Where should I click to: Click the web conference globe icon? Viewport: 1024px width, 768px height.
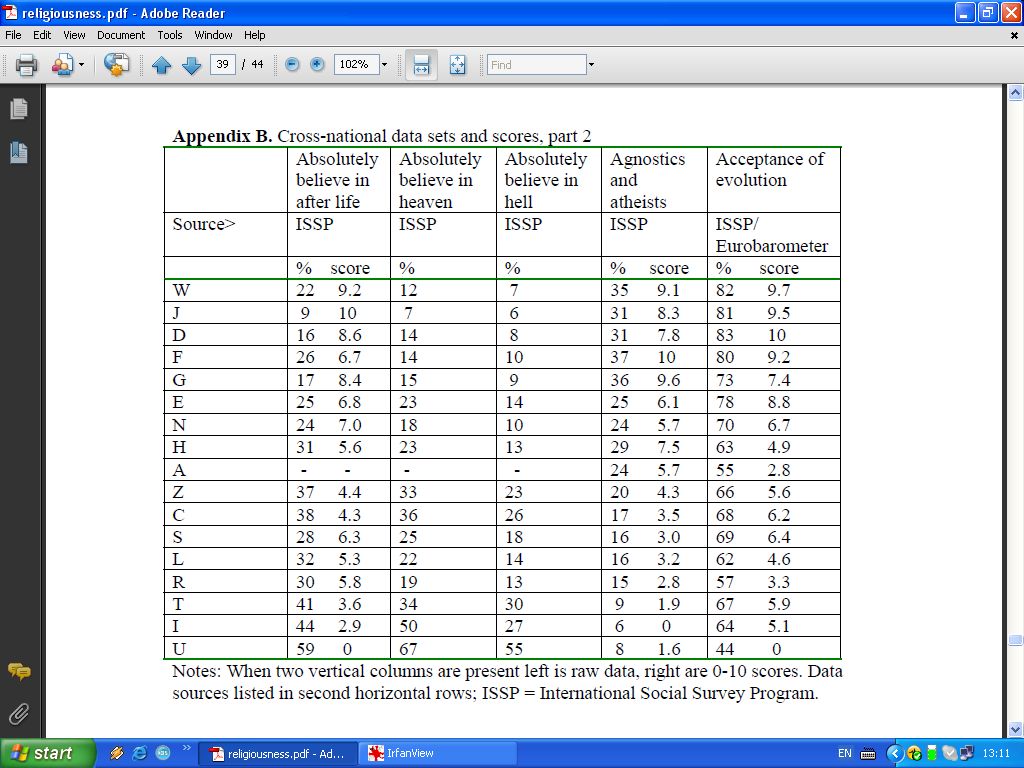[117, 65]
